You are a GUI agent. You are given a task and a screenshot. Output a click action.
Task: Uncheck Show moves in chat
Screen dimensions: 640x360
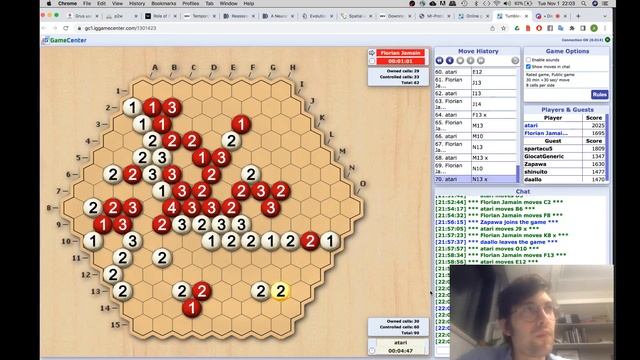(x=529, y=66)
